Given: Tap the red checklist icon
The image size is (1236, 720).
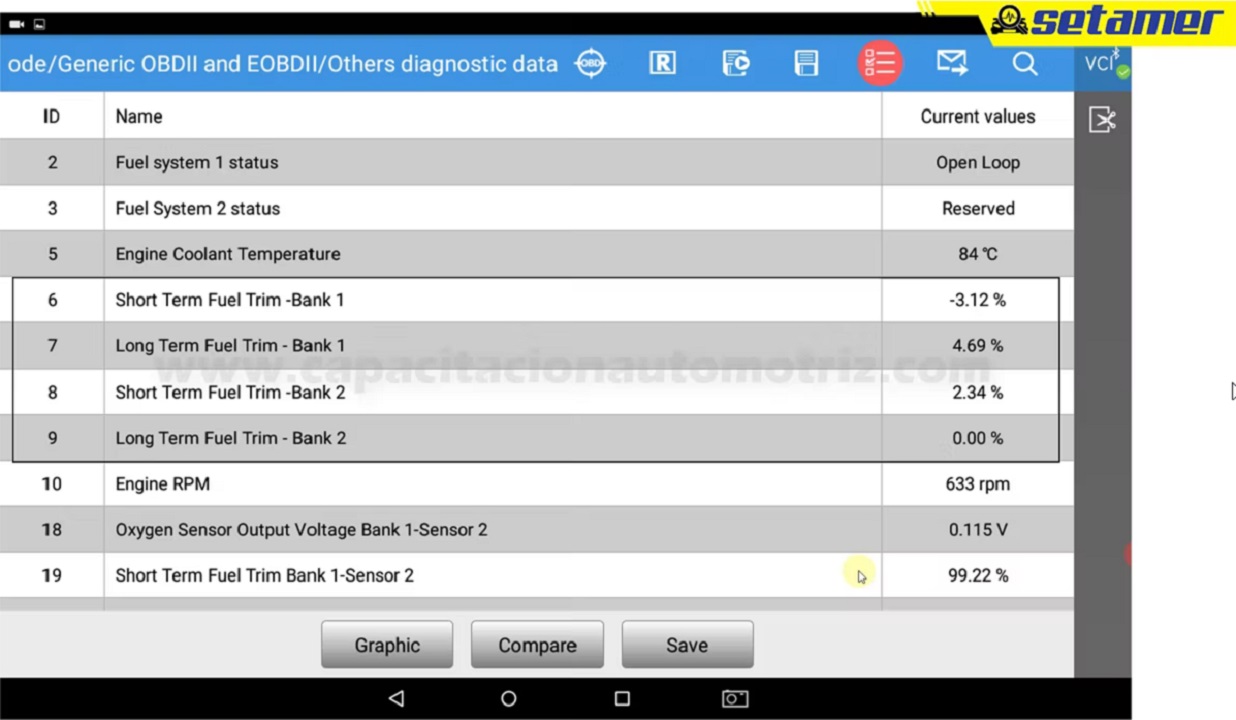Looking at the screenshot, I should [880, 63].
